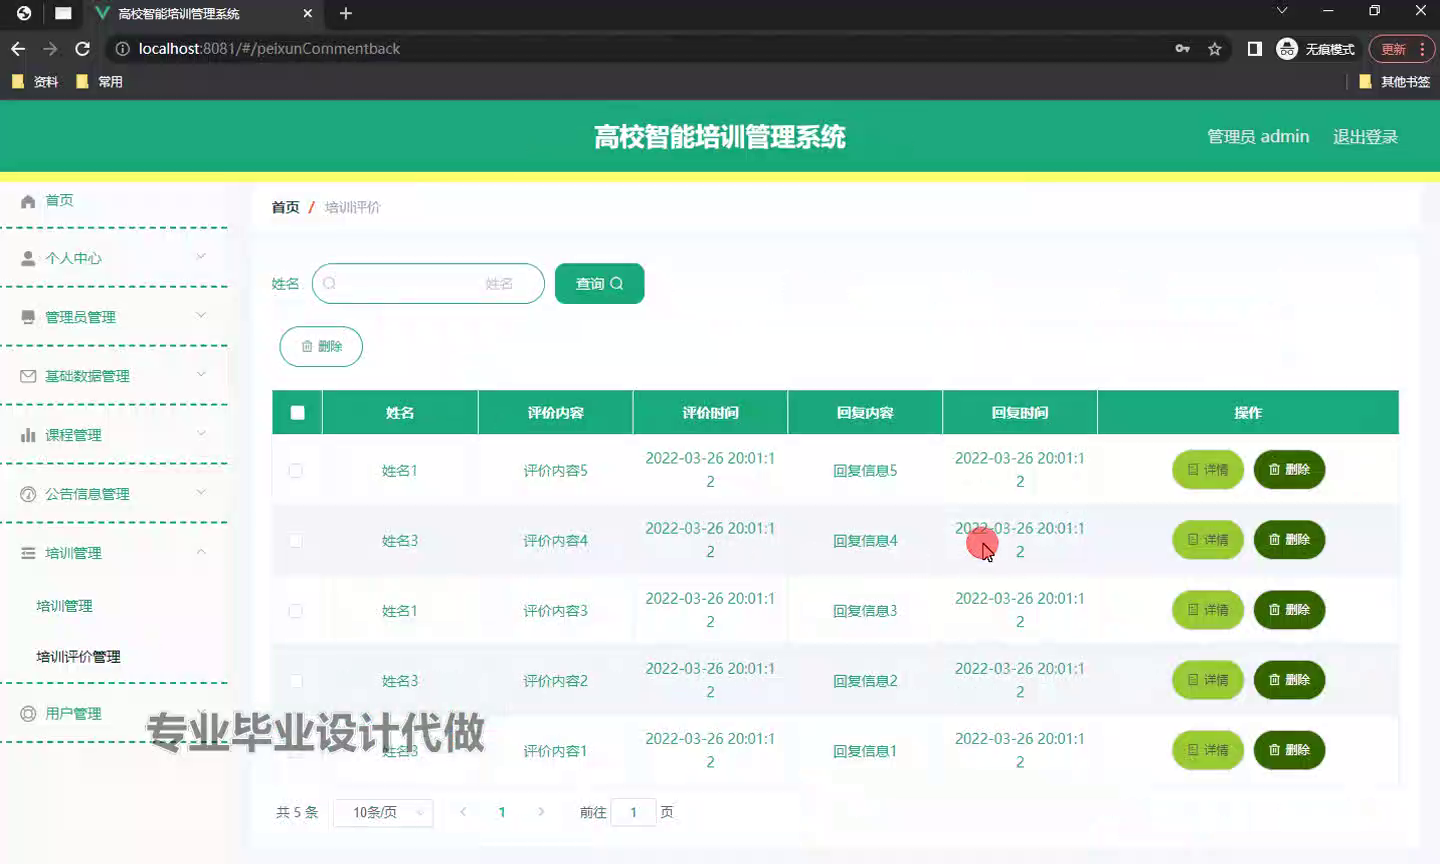The height and width of the screenshot is (864, 1440).
Task: Reload the page with the browser refresh icon
Action: coord(83,48)
